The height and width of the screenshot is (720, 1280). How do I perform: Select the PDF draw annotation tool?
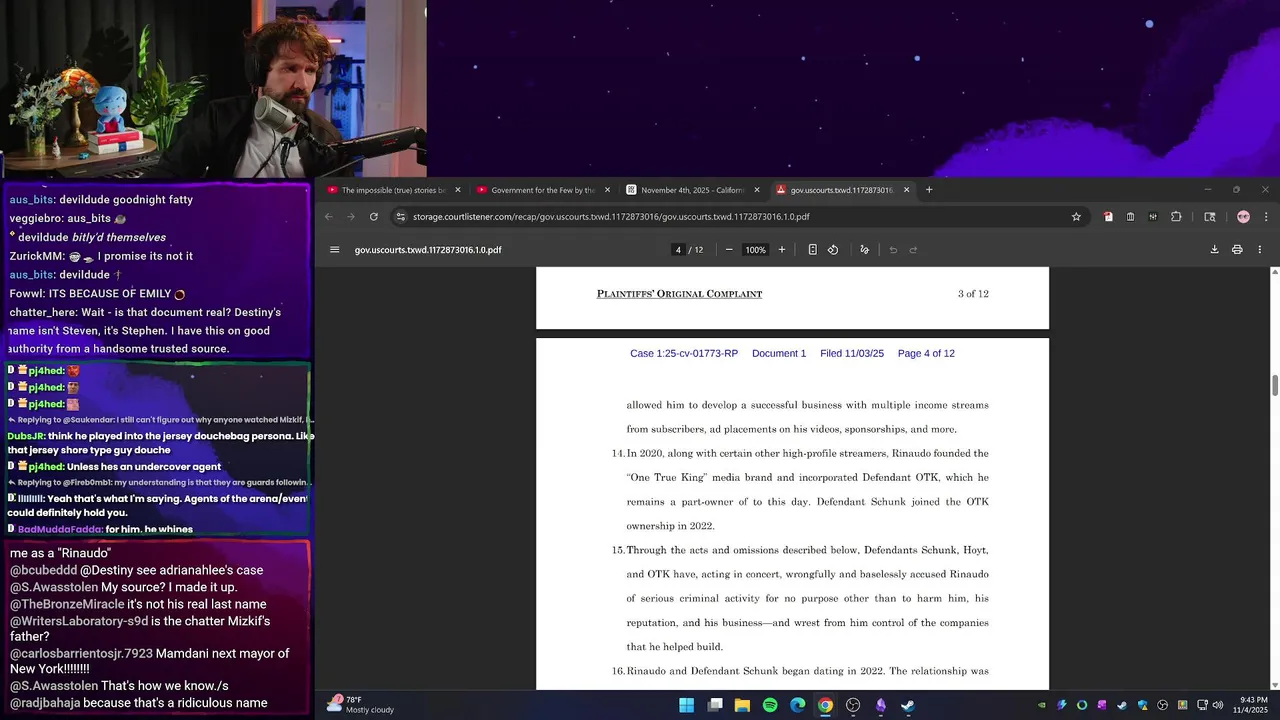(x=865, y=250)
